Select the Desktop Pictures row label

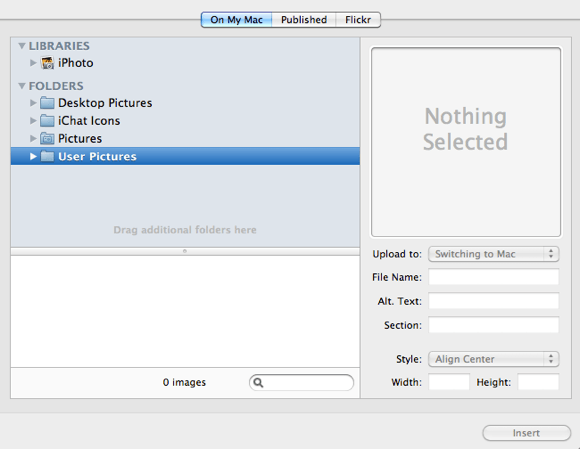105,103
